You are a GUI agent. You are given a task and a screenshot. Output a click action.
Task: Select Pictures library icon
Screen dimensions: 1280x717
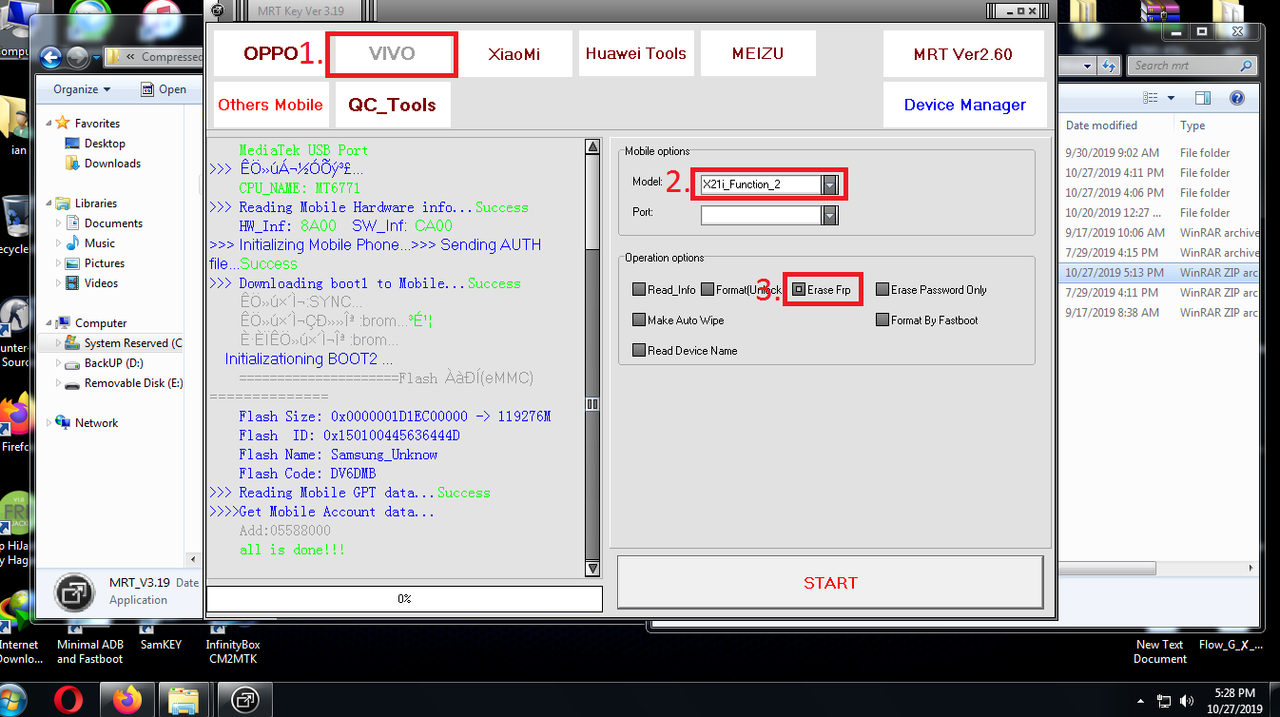73,263
